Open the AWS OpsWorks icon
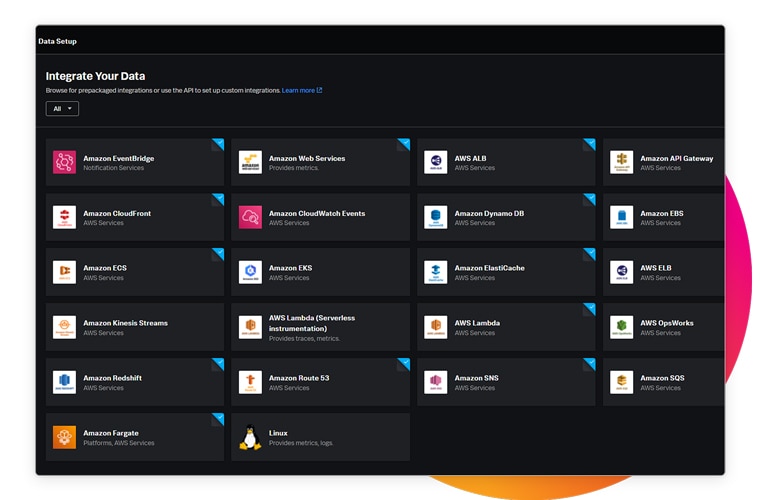 pyautogui.click(x=621, y=327)
